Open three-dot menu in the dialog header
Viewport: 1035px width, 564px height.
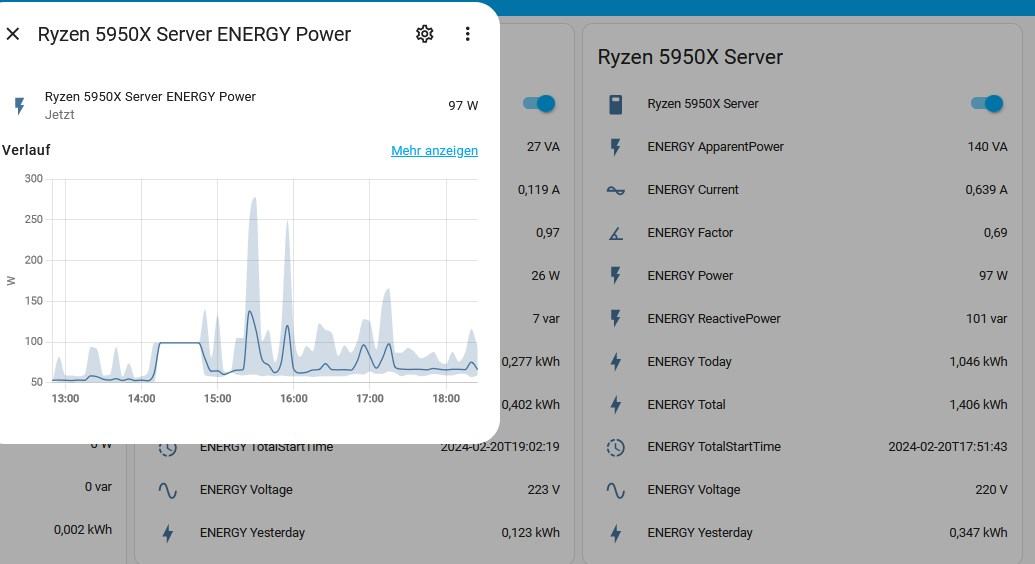(x=467, y=34)
